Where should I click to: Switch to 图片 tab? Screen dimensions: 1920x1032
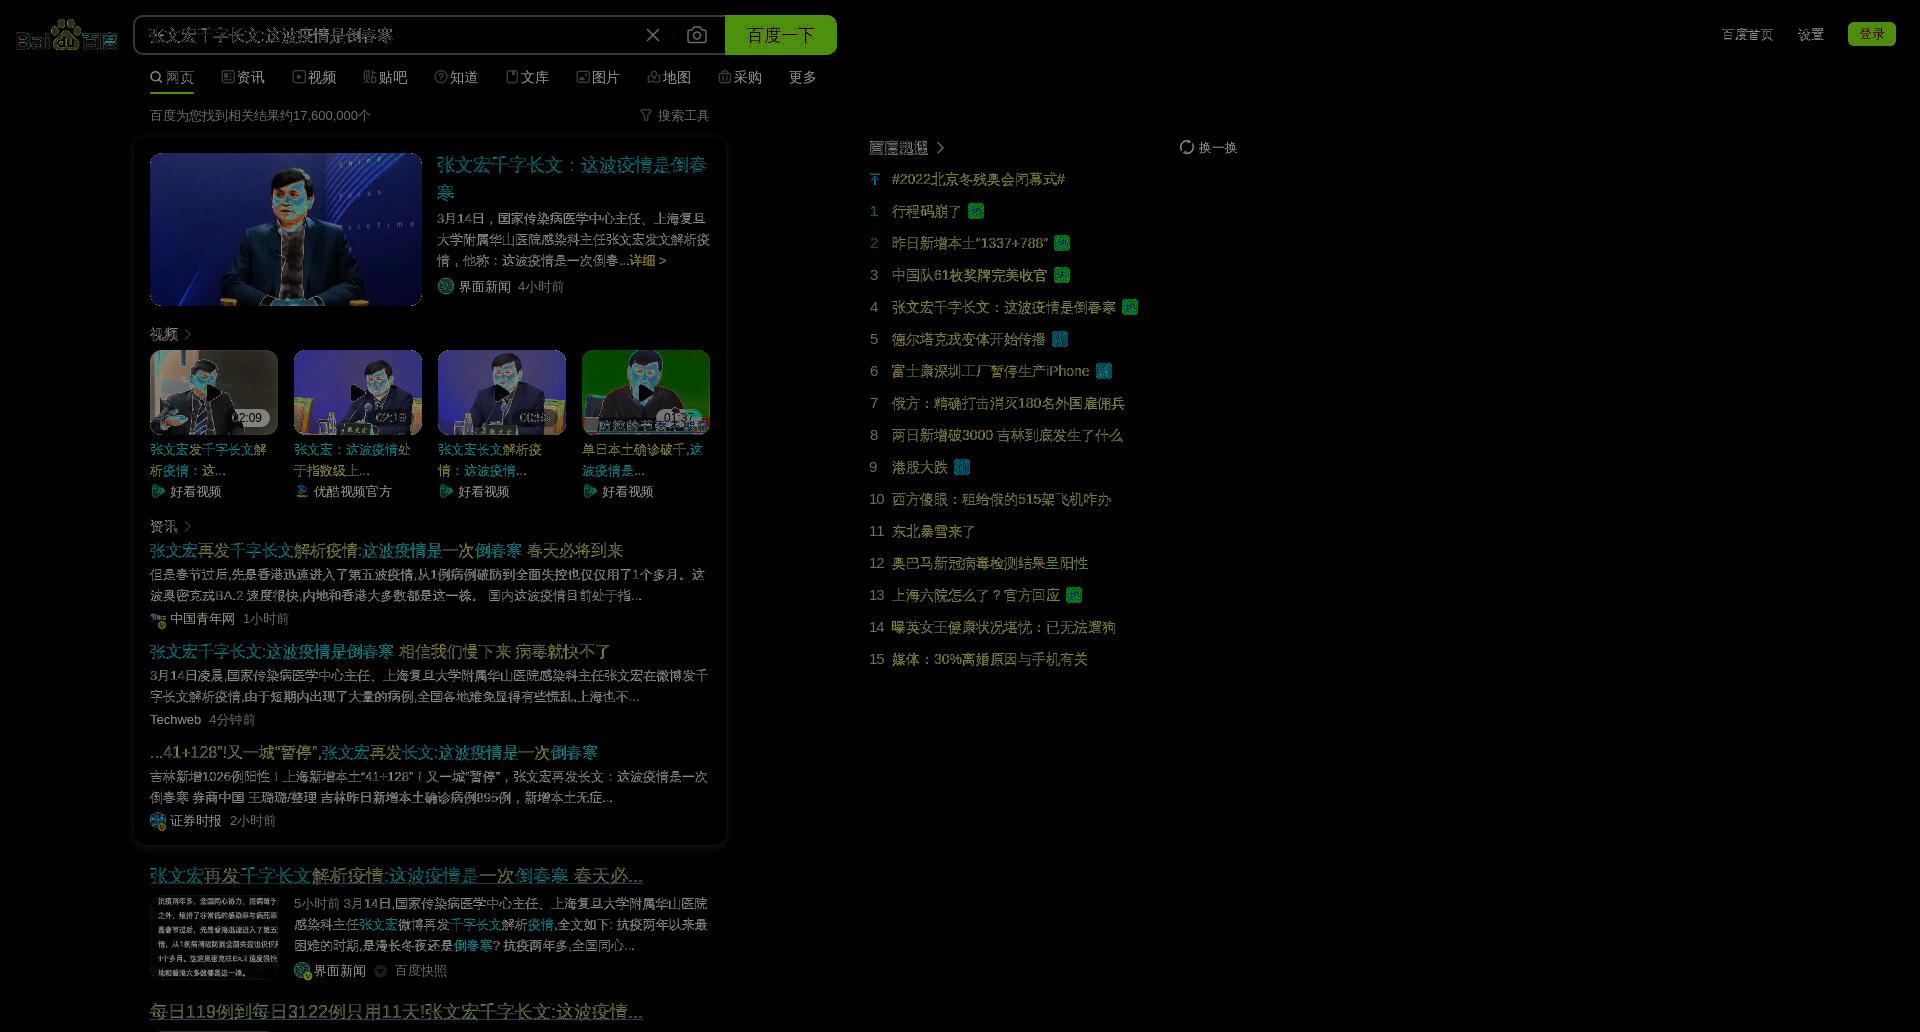(x=598, y=77)
